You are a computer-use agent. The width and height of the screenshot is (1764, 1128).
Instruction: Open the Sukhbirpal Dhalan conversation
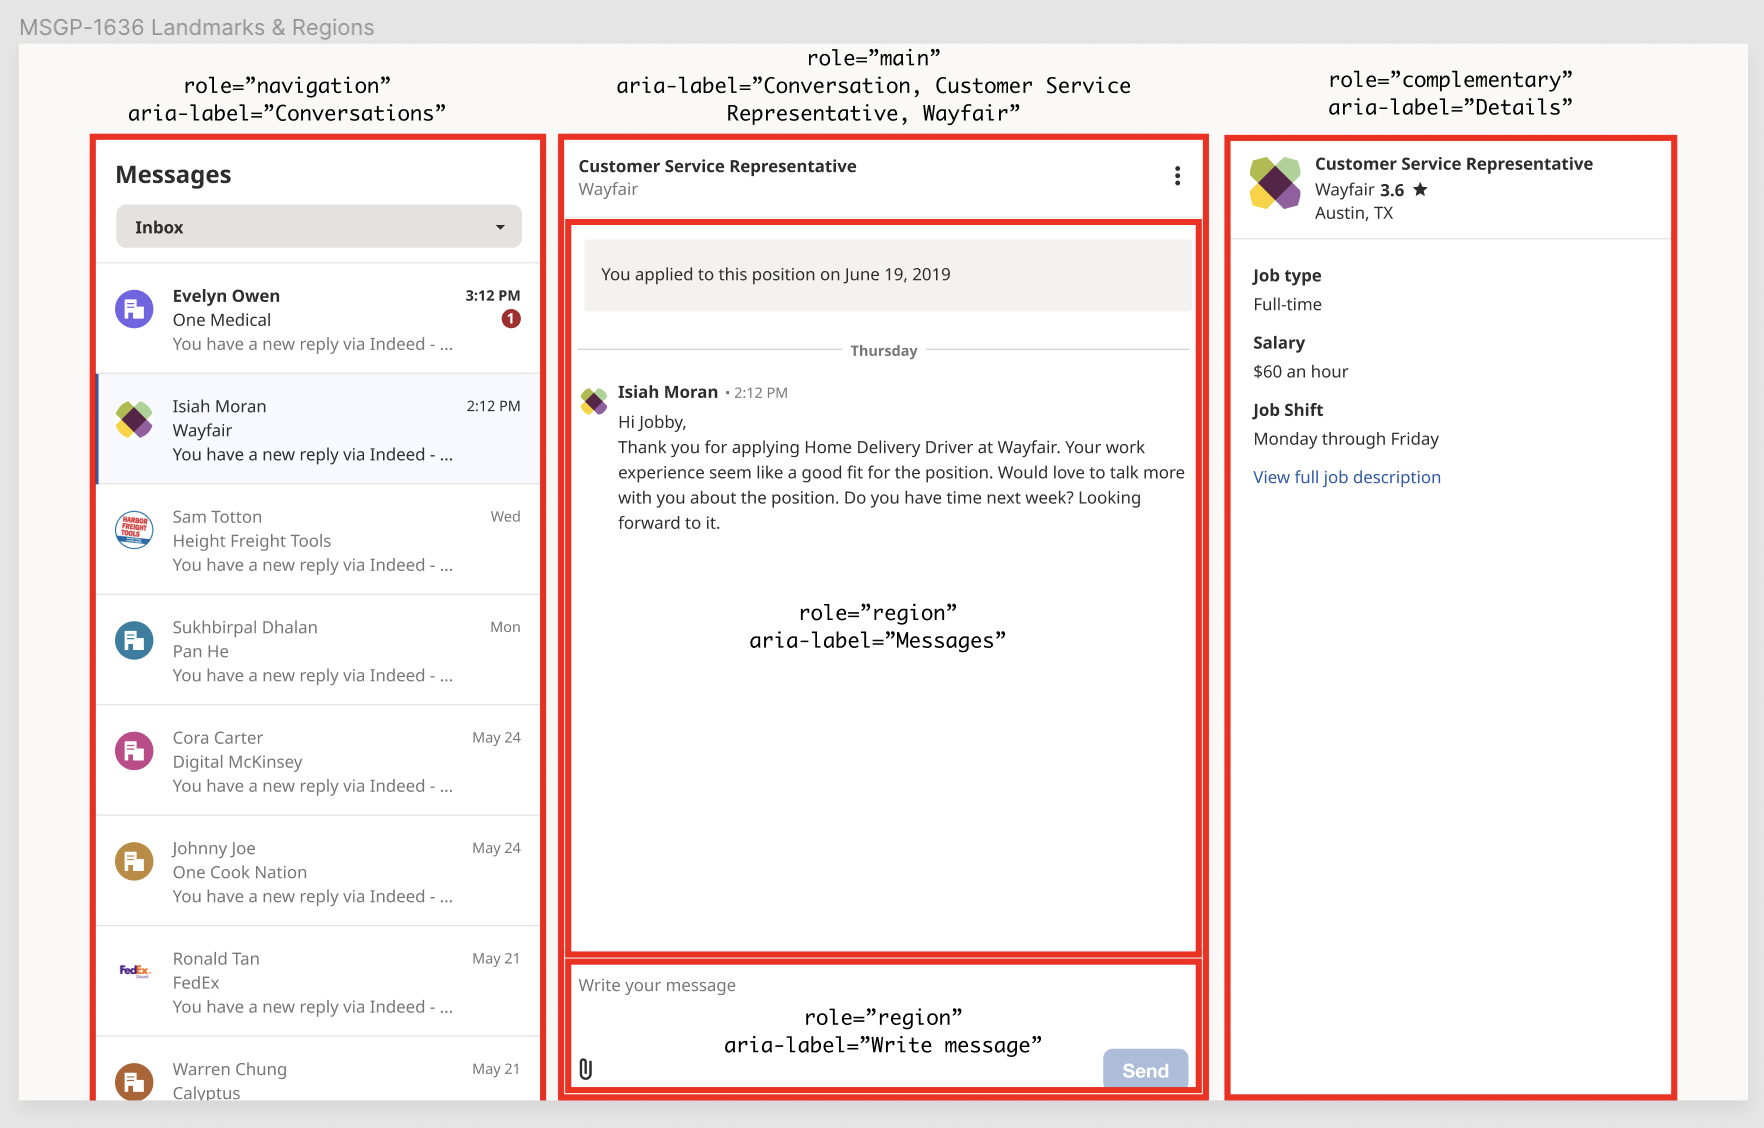[x=319, y=650]
